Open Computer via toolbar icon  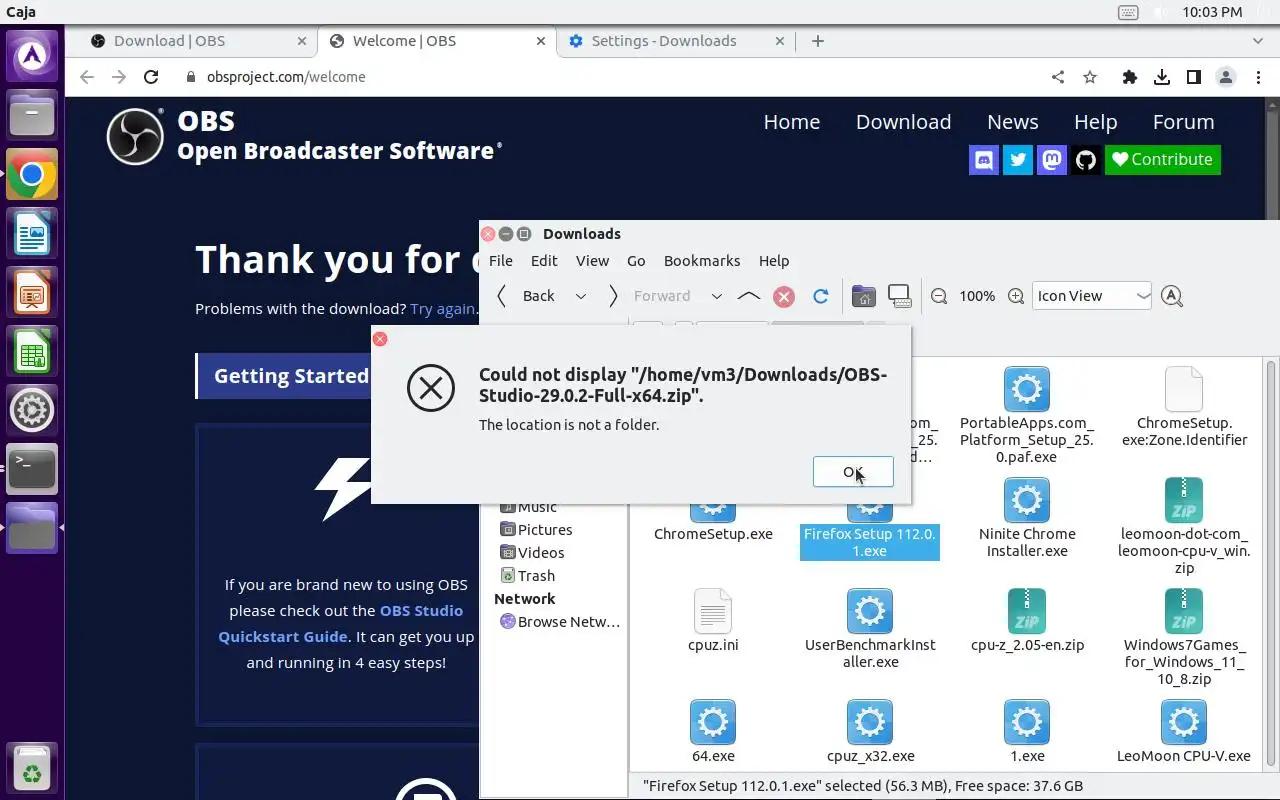pyautogui.click(x=899, y=296)
